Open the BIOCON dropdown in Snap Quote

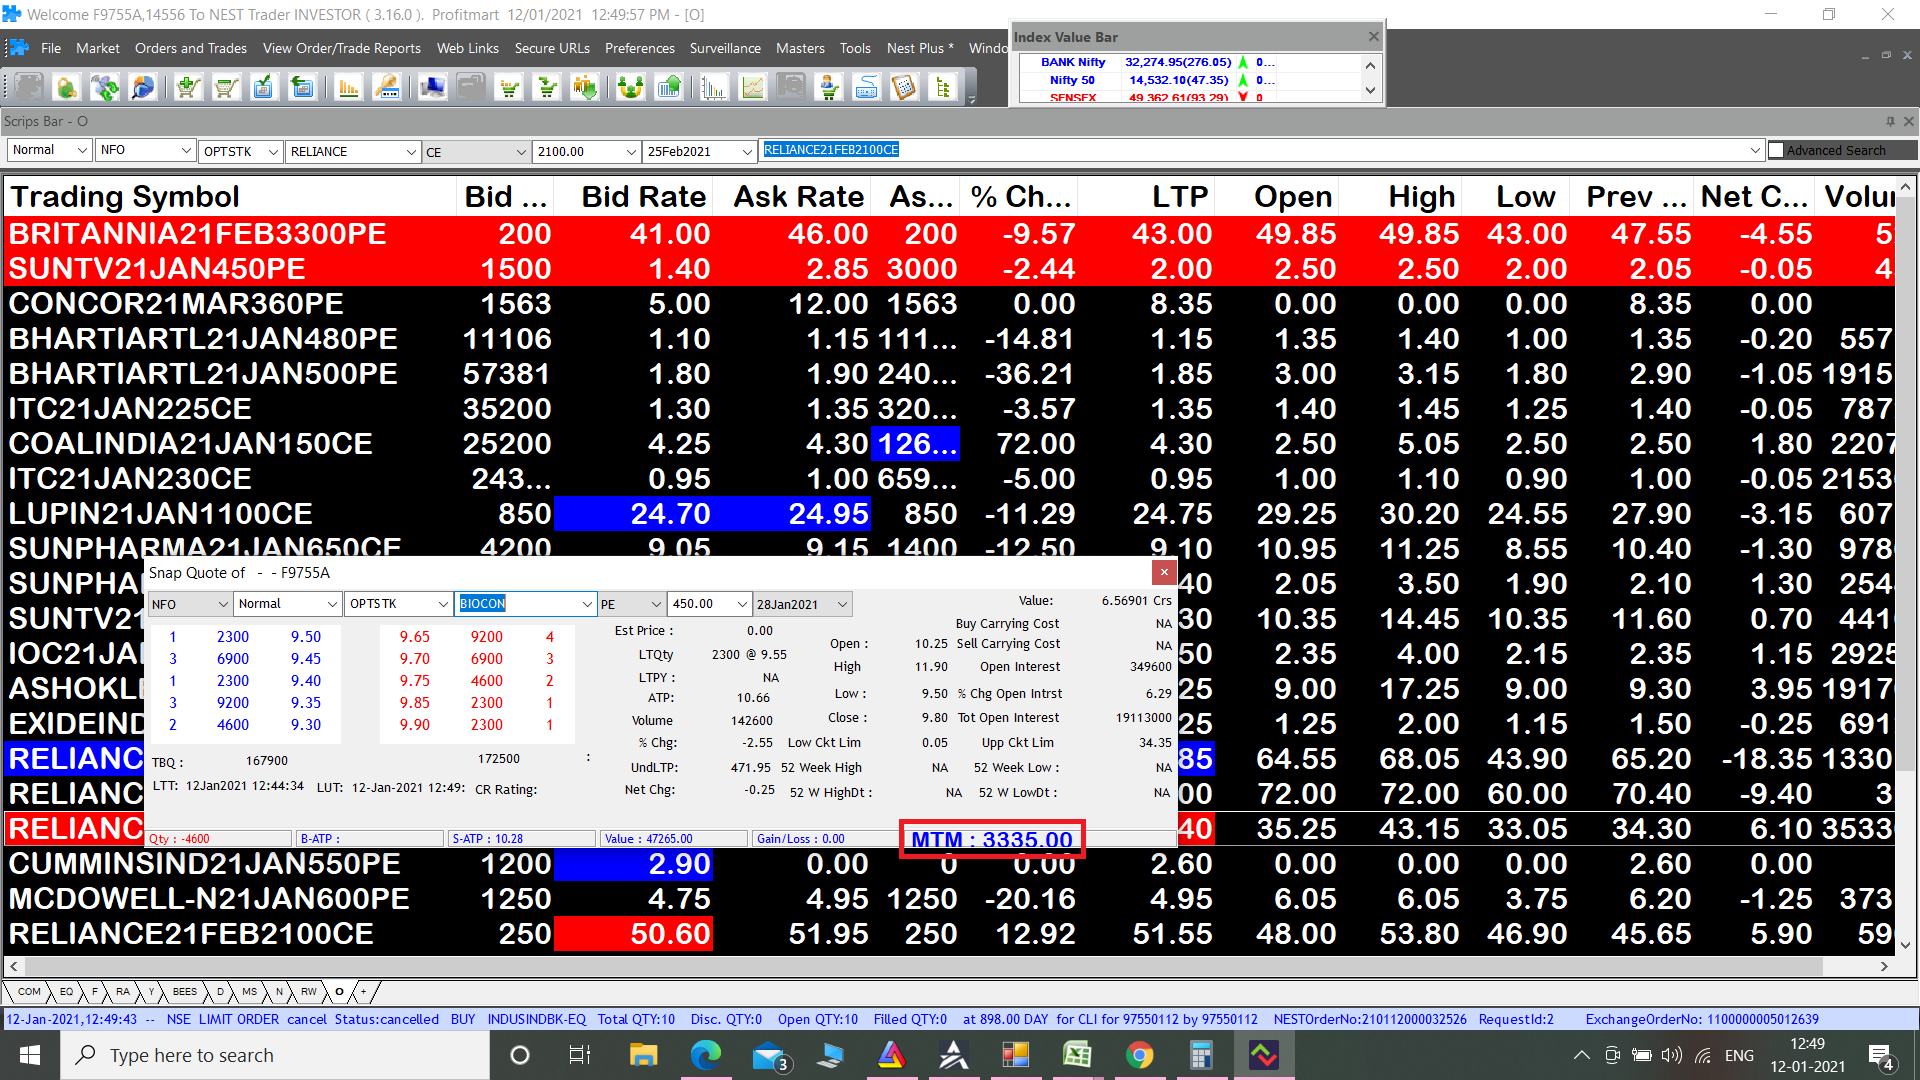587,604
